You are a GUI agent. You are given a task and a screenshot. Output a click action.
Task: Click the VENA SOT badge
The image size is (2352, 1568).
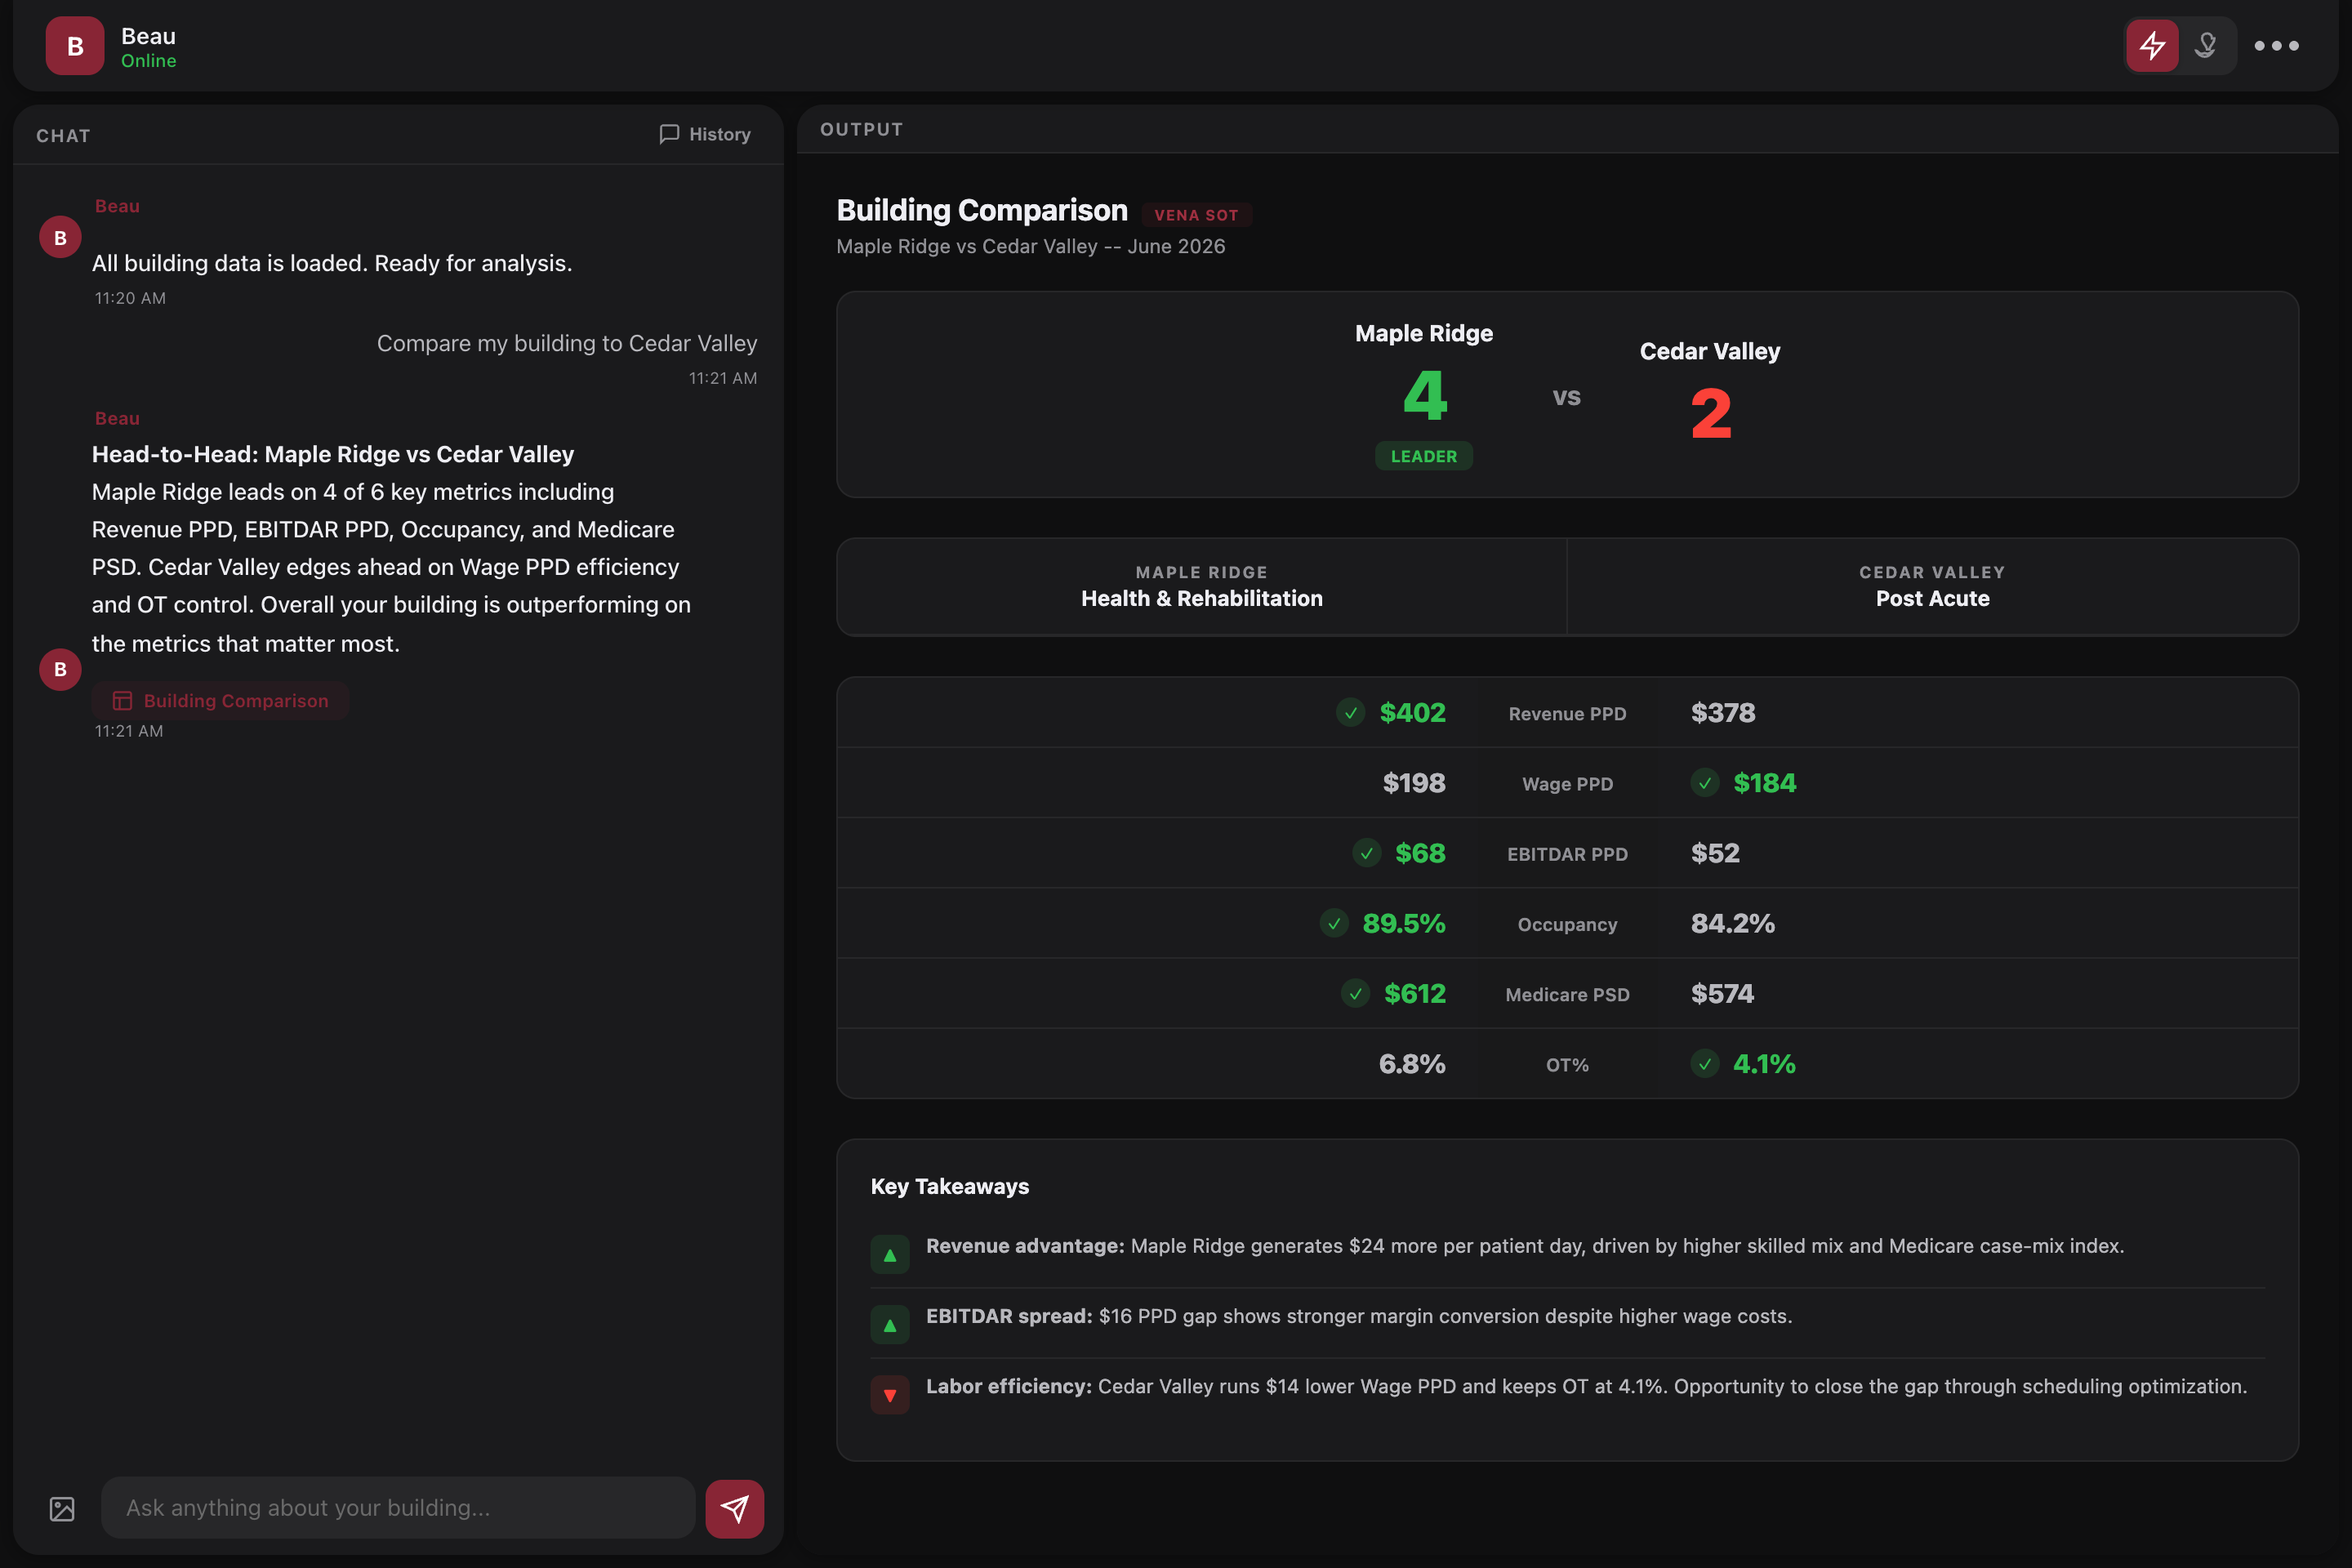(x=1196, y=215)
